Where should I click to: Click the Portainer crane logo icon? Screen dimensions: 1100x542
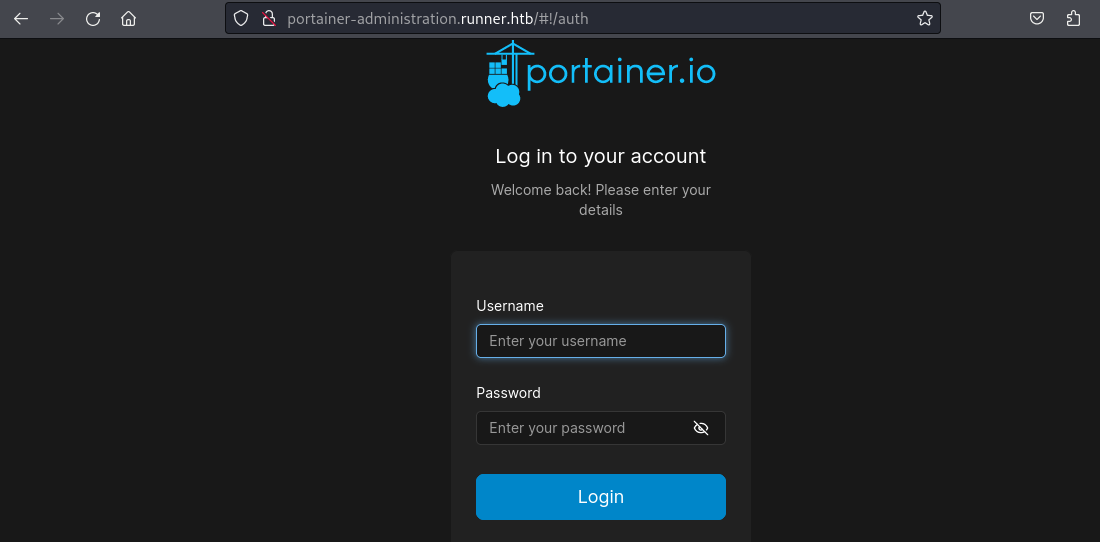point(505,73)
